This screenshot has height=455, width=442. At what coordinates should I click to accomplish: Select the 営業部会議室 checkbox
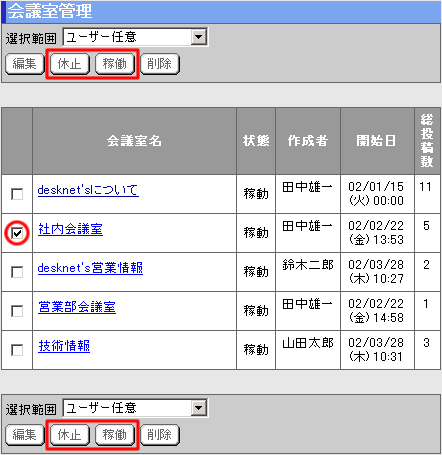(17, 311)
